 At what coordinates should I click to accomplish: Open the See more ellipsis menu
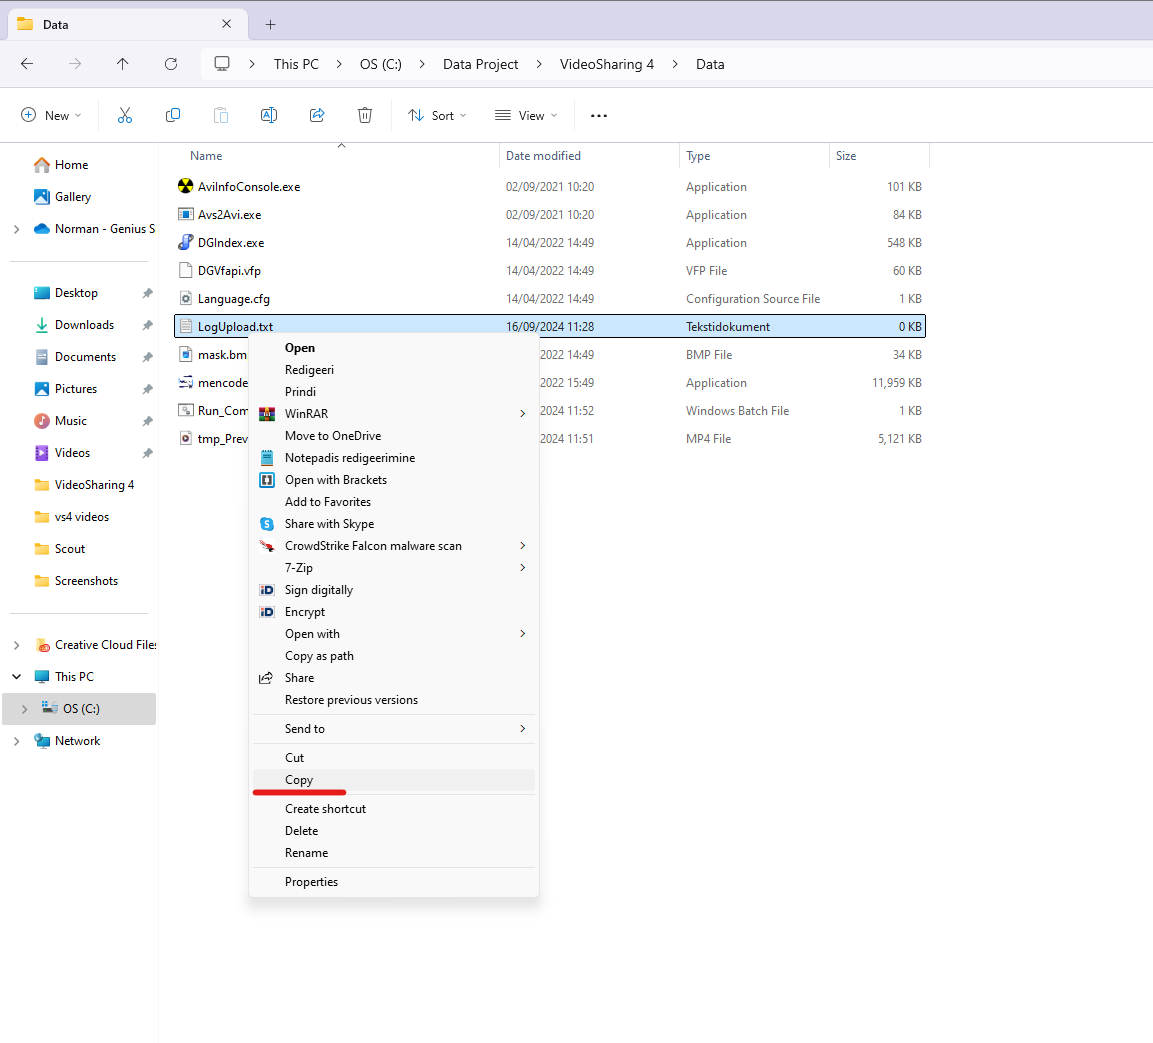click(x=599, y=115)
